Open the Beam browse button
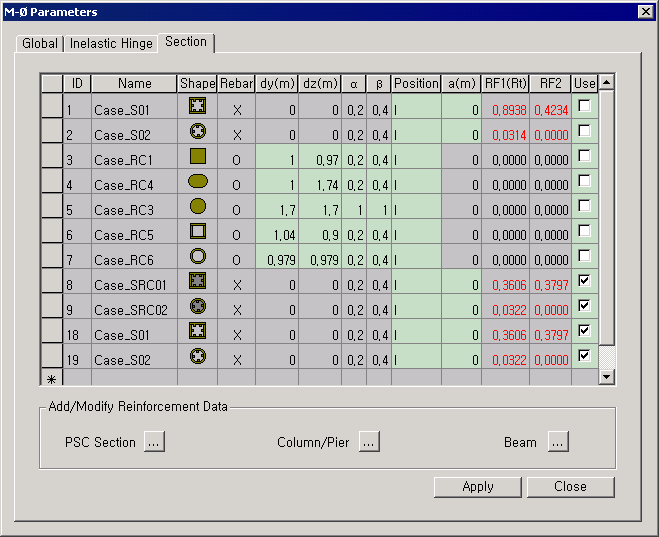The width and height of the screenshot is (659, 537). [557, 442]
